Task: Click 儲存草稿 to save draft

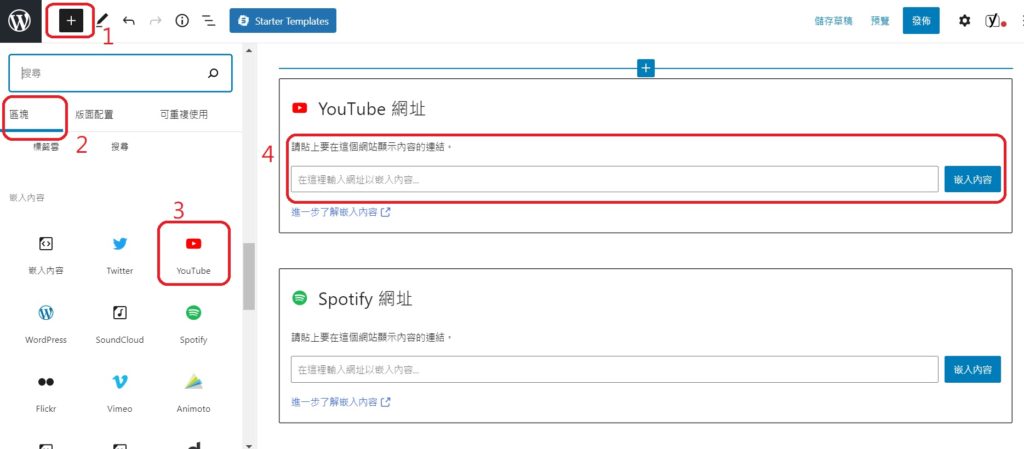Action: tap(833, 21)
